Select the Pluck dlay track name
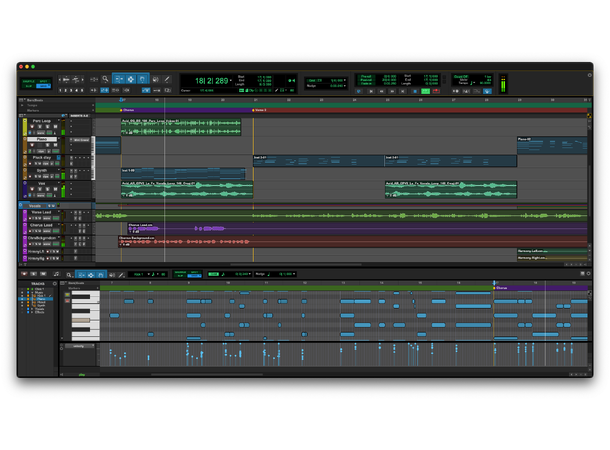Image resolution: width=610 pixels, height=450 pixels. click(42, 158)
